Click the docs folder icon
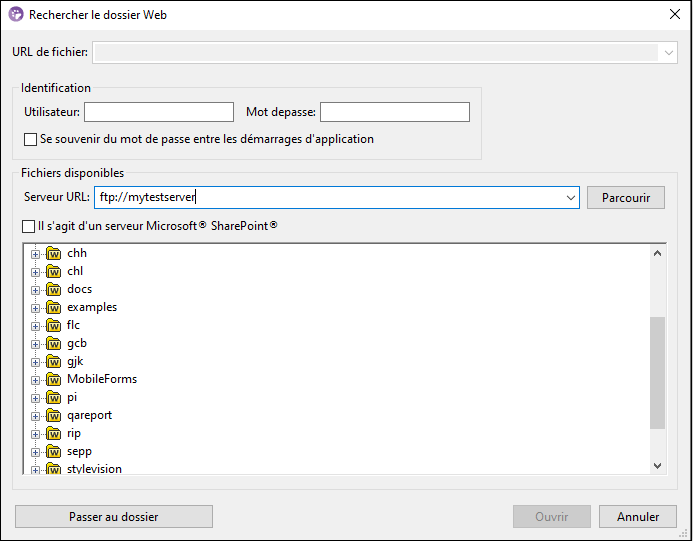The width and height of the screenshot is (693, 541). [x=54, y=290]
